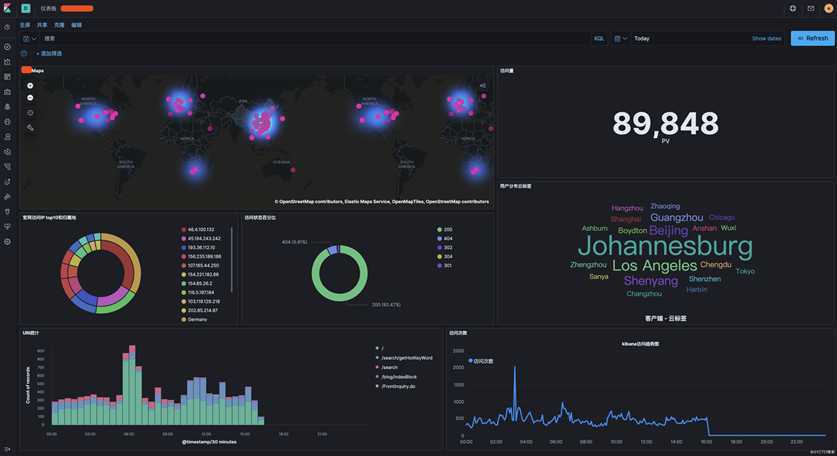
Task: Open Management gear icon in sidebar
Action: pyautogui.click(x=7, y=241)
